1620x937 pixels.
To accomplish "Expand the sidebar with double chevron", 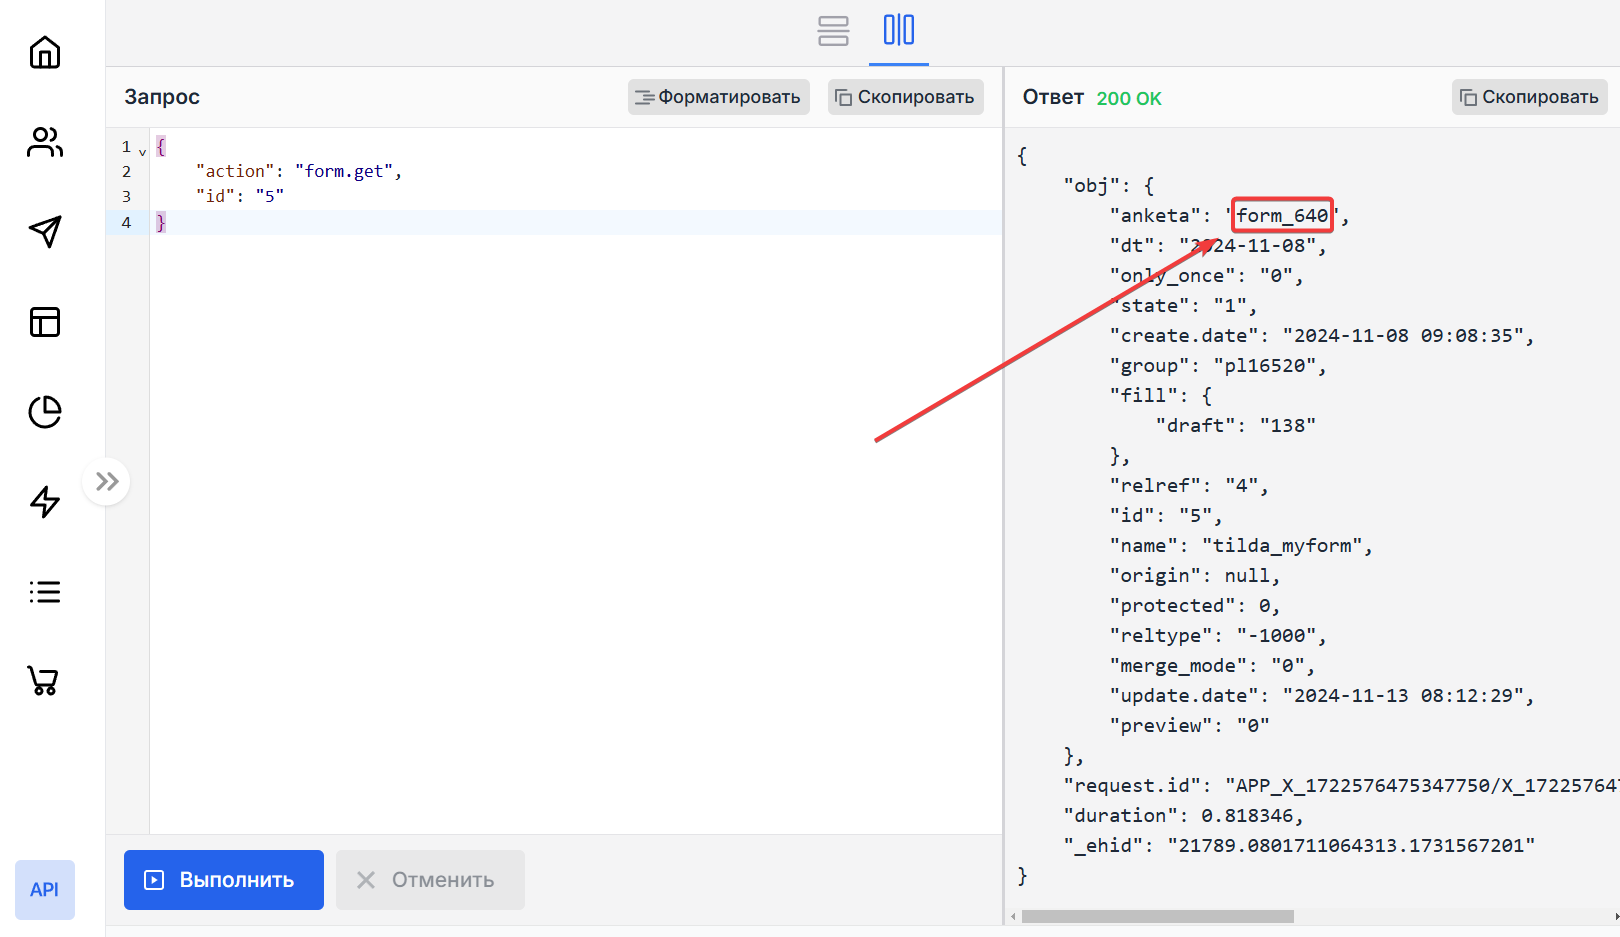I will 107,482.
